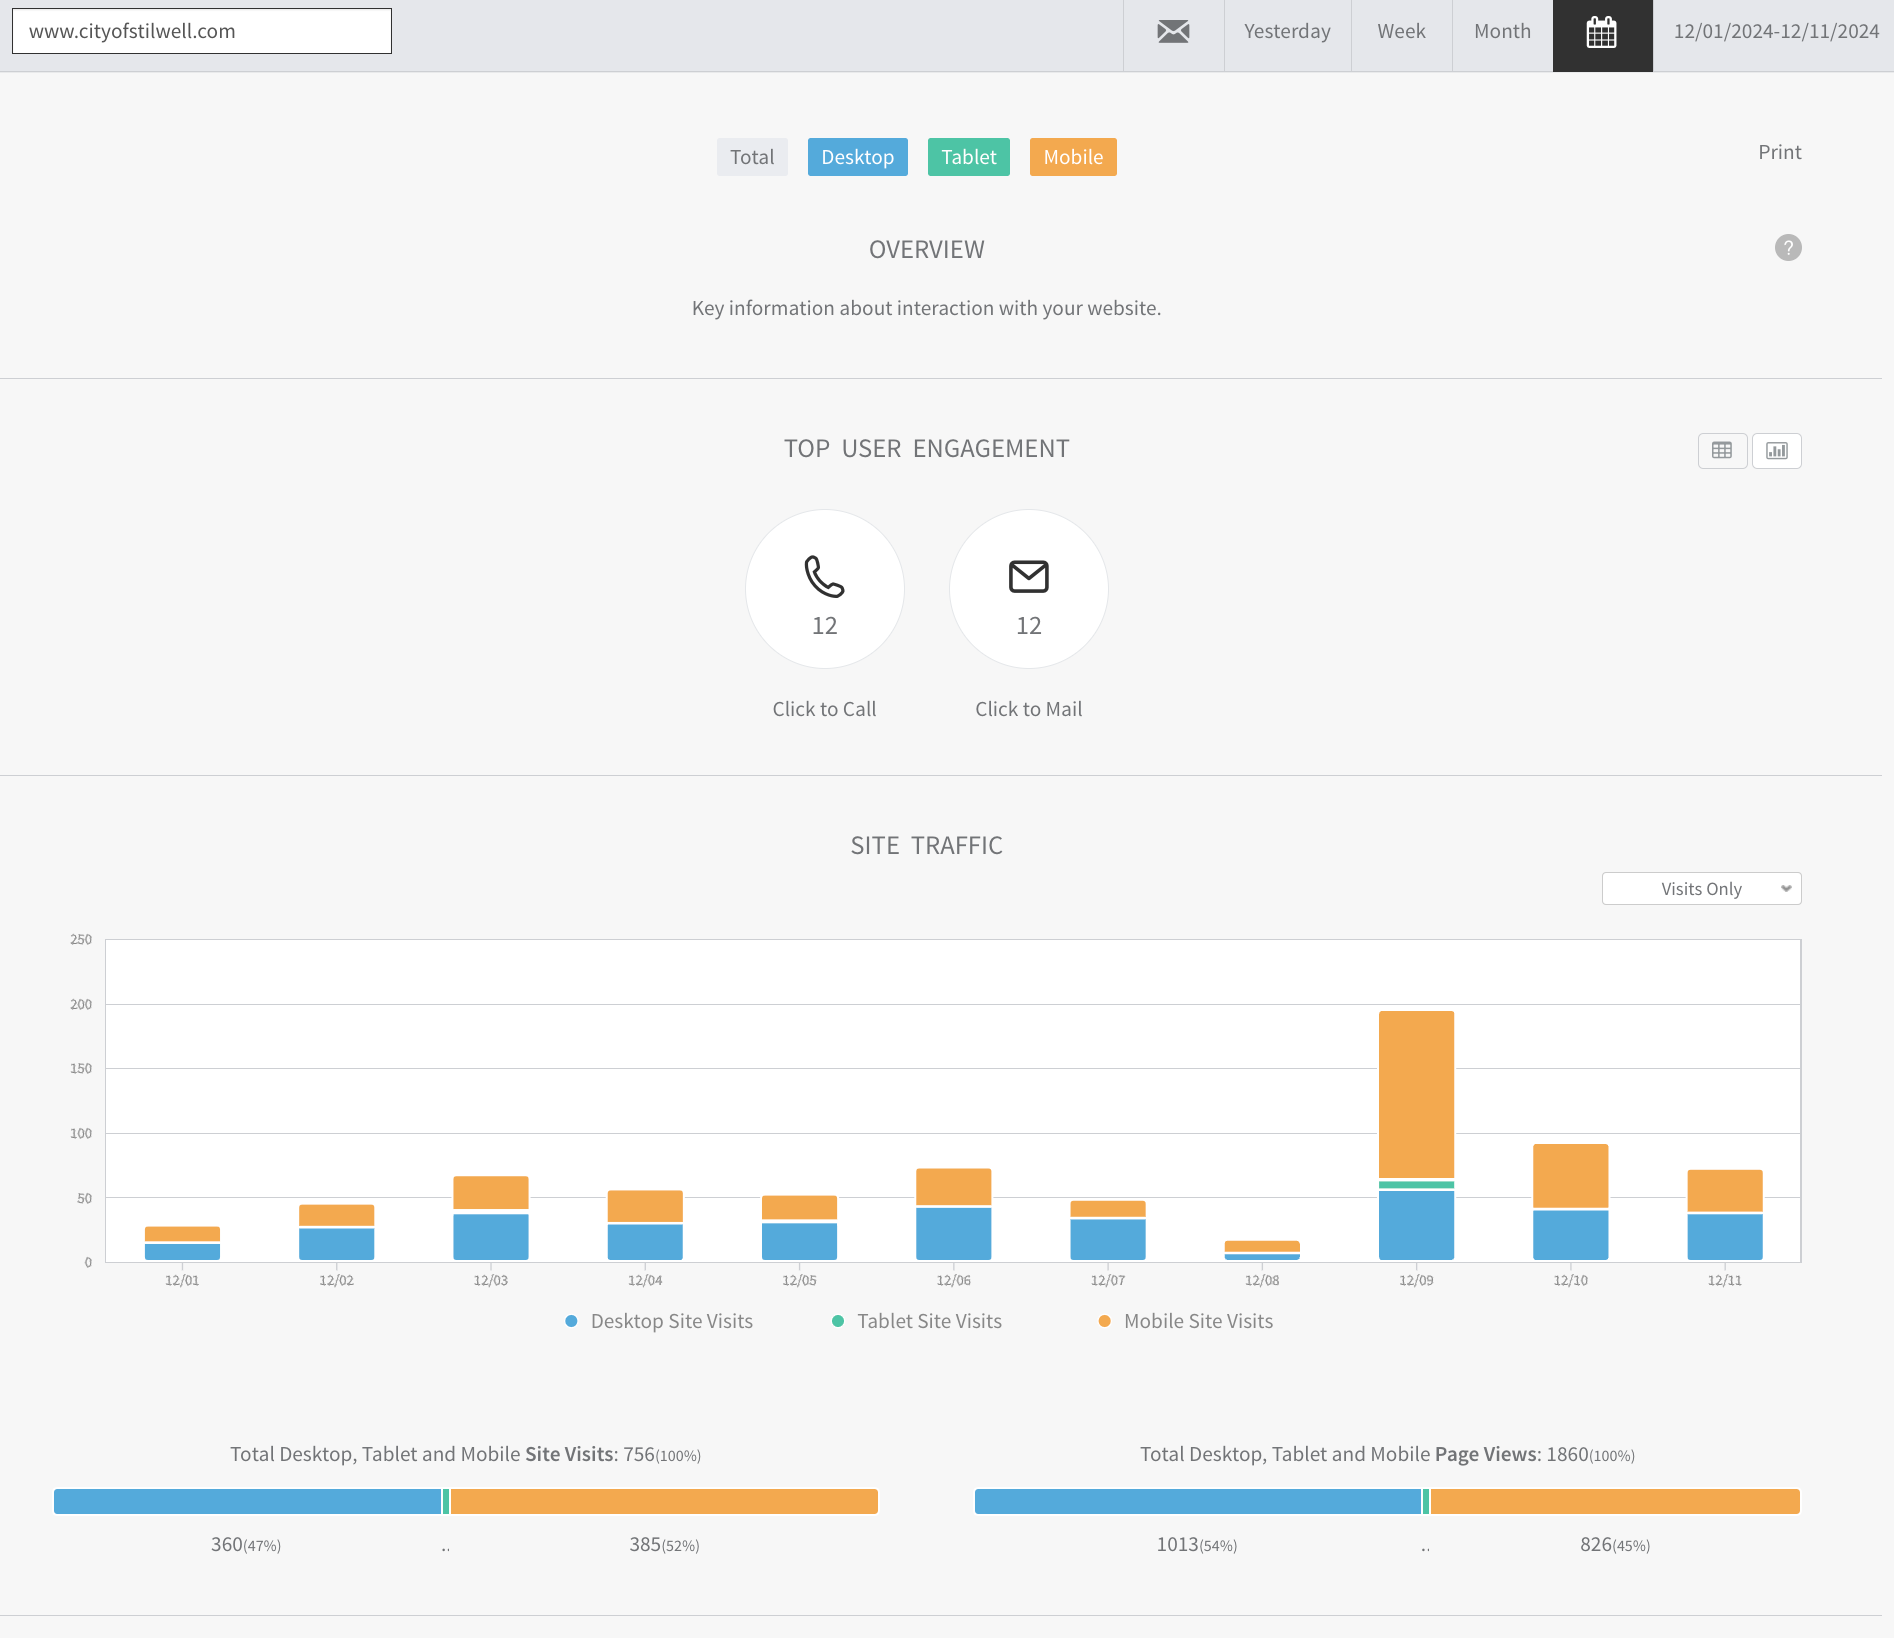
Task: Click the Click to Call phone icon
Action: click(x=824, y=577)
